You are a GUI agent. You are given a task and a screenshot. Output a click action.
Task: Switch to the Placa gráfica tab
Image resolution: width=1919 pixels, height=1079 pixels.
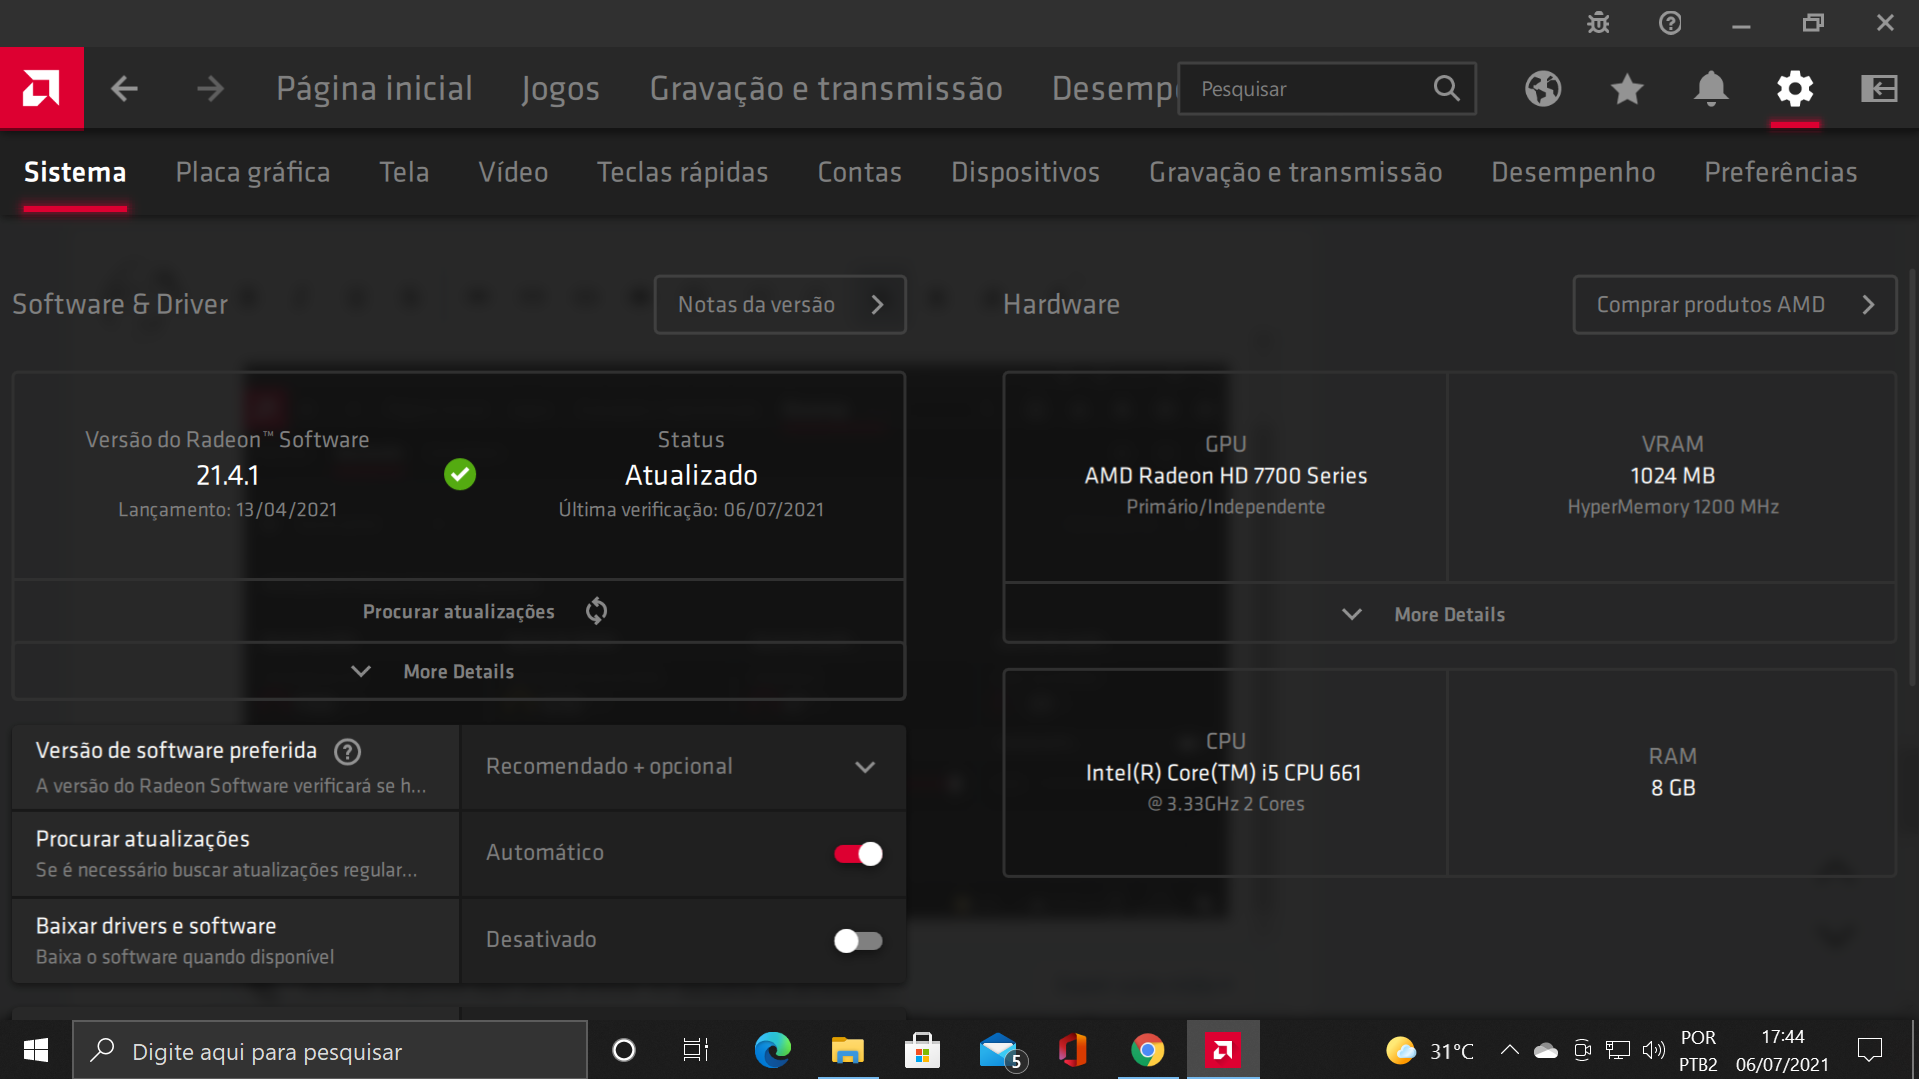coord(253,172)
